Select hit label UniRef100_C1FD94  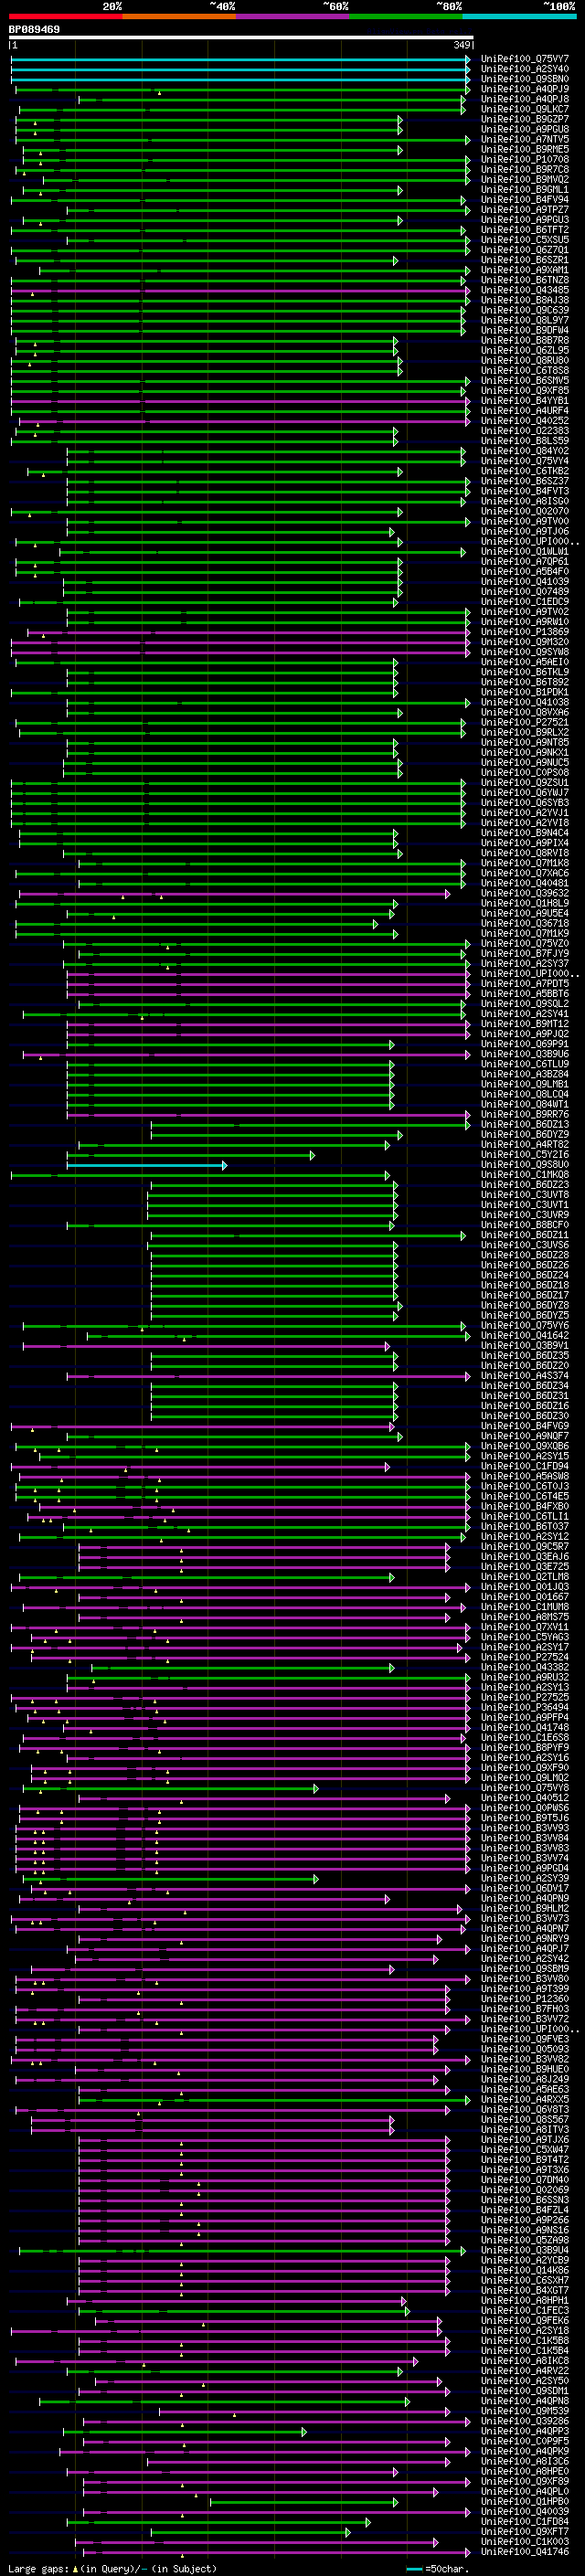point(525,1466)
